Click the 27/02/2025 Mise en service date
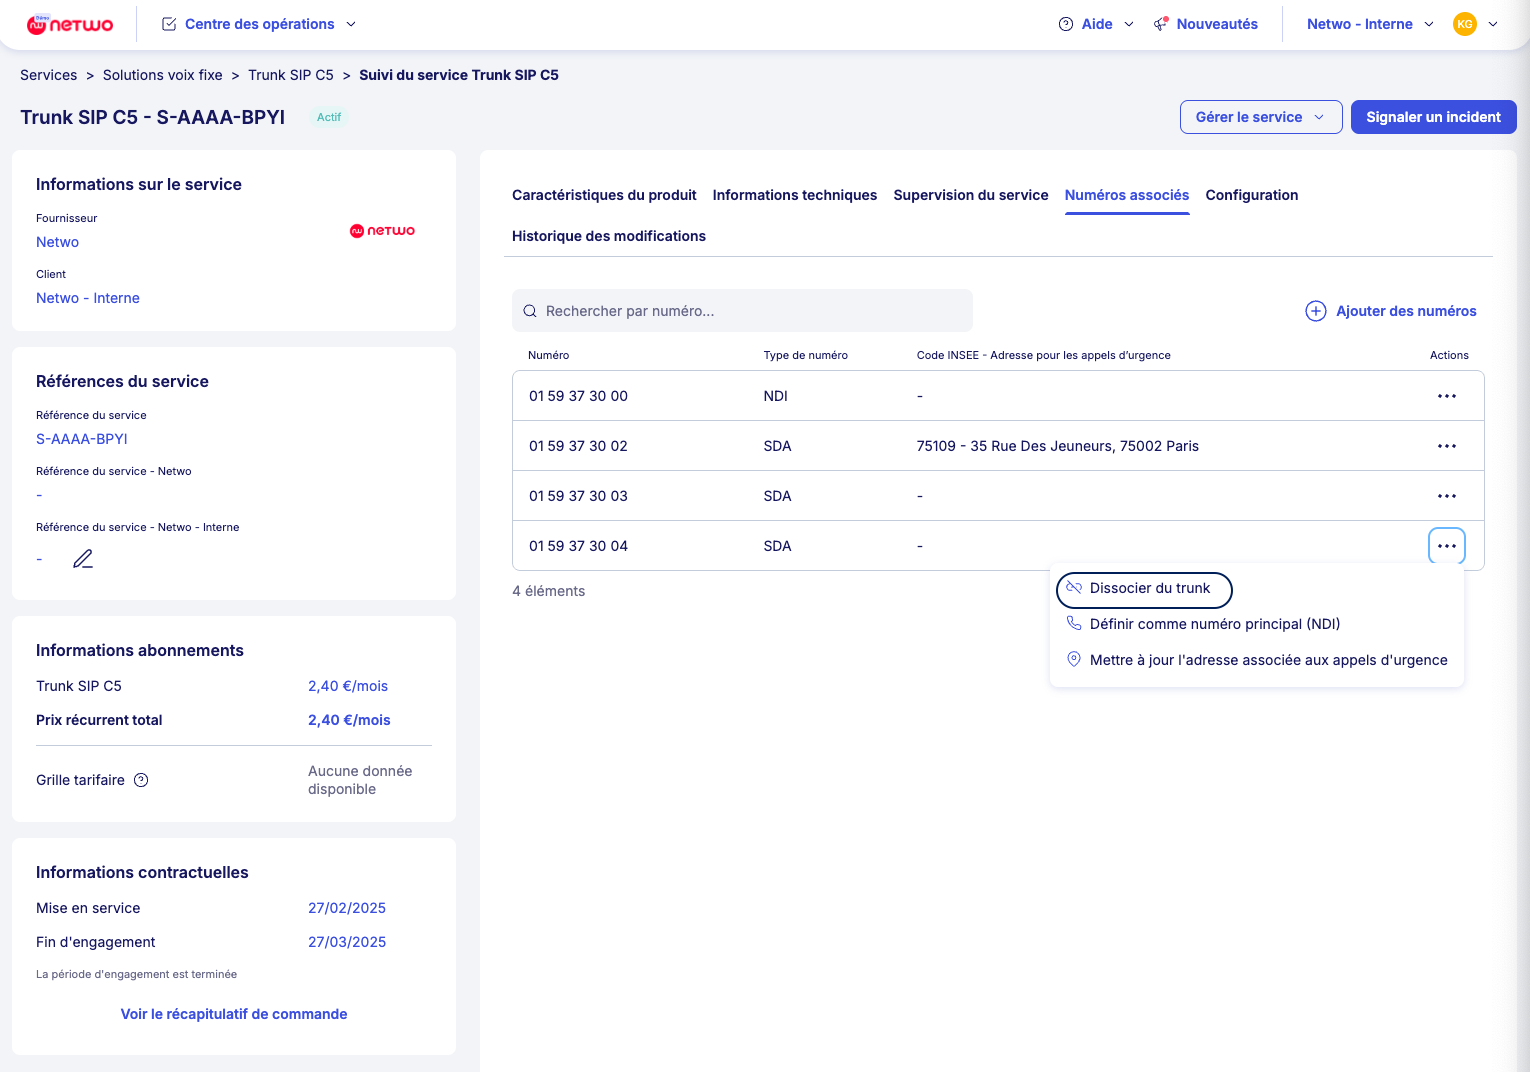Viewport: 1530px width, 1072px height. coord(347,908)
